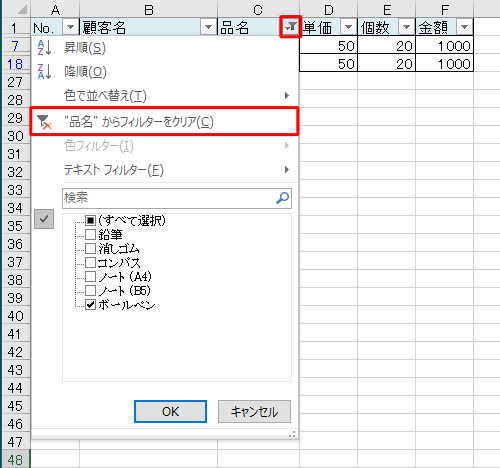Click the gray checkmark button beside list

click(44, 219)
